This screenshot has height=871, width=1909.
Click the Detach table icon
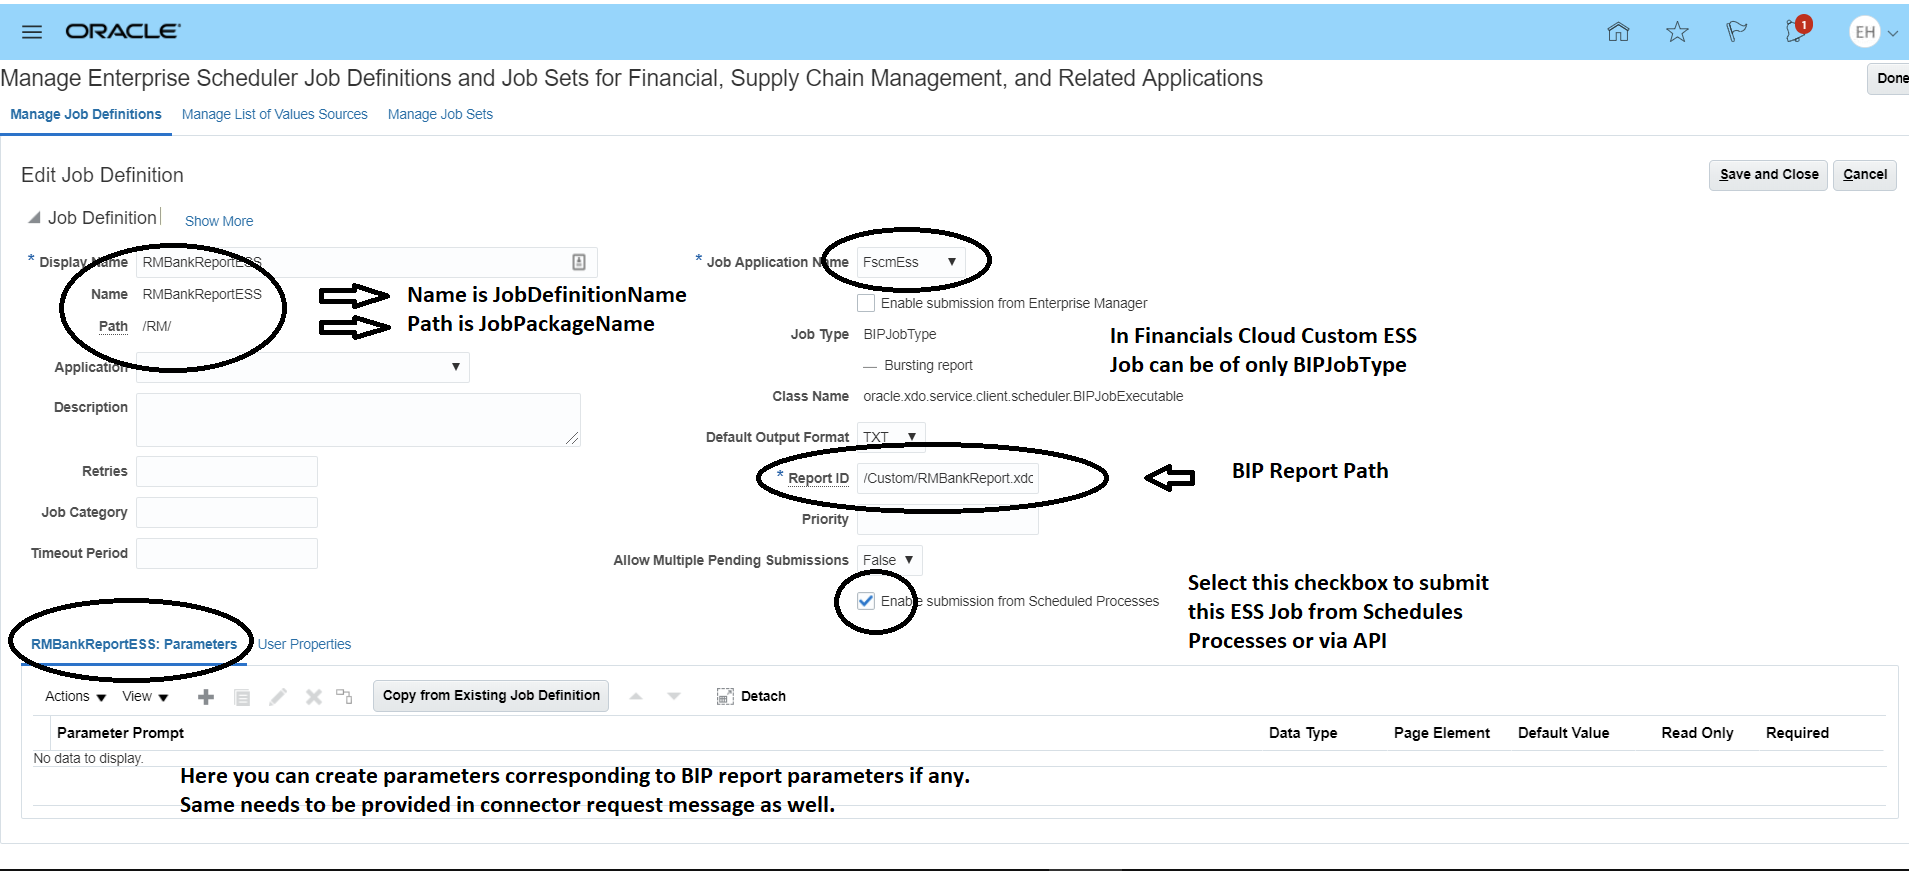pos(725,696)
